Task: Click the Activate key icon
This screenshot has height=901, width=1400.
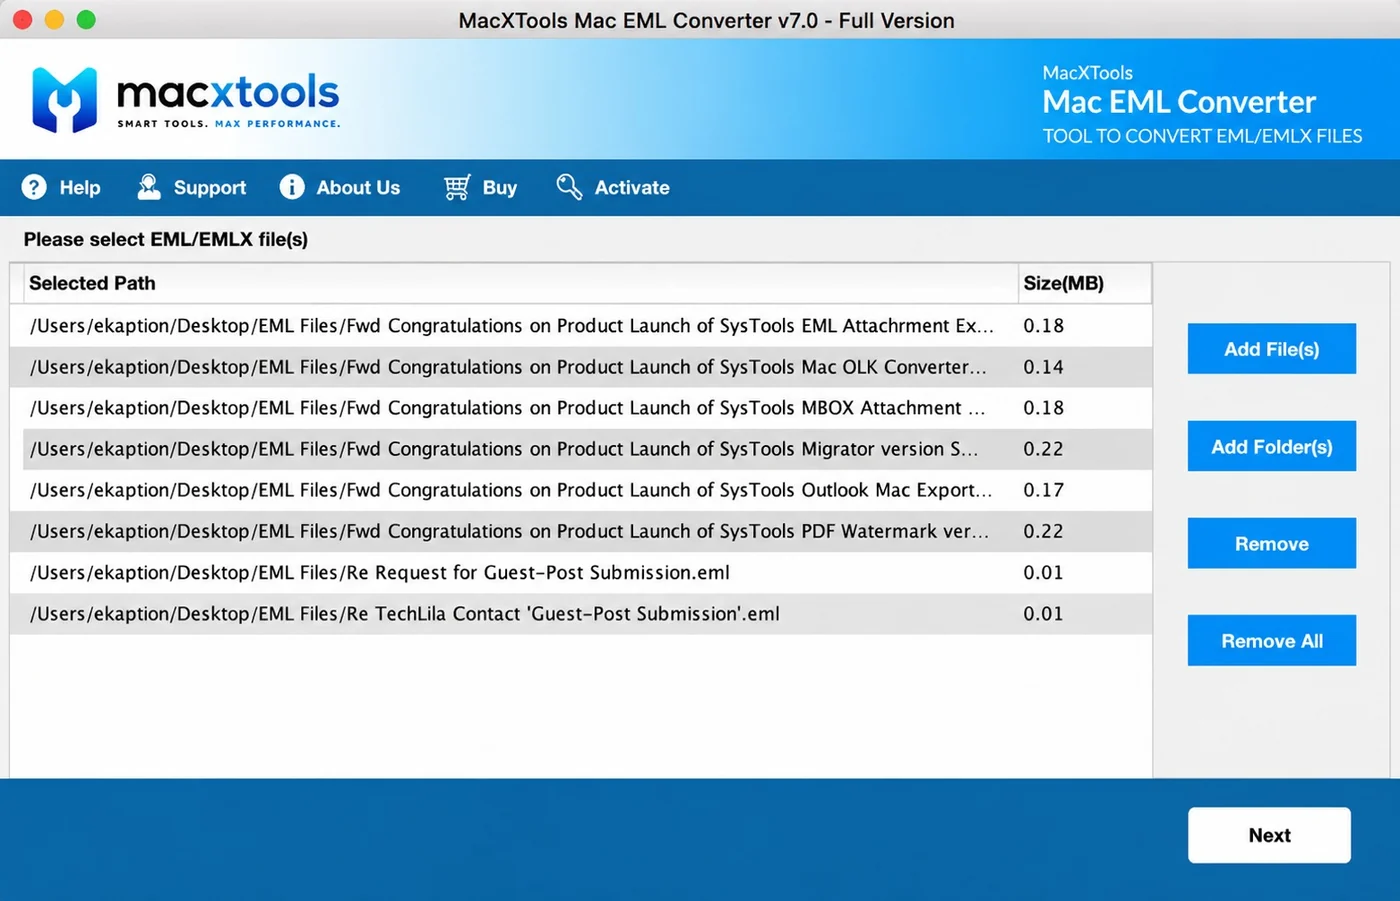Action: click(569, 187)
